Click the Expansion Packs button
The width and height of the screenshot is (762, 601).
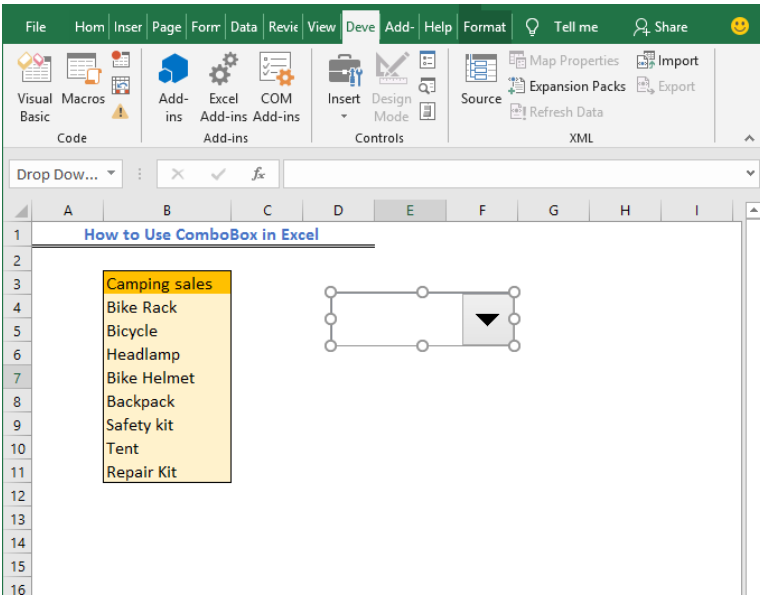[567, 86]
